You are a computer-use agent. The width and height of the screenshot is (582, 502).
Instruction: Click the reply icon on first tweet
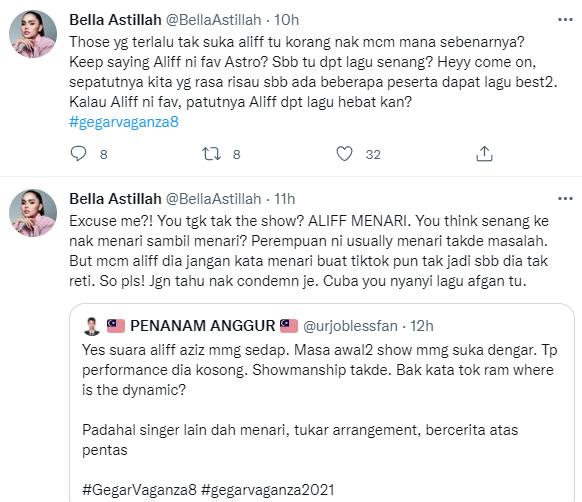click(78, 154)
